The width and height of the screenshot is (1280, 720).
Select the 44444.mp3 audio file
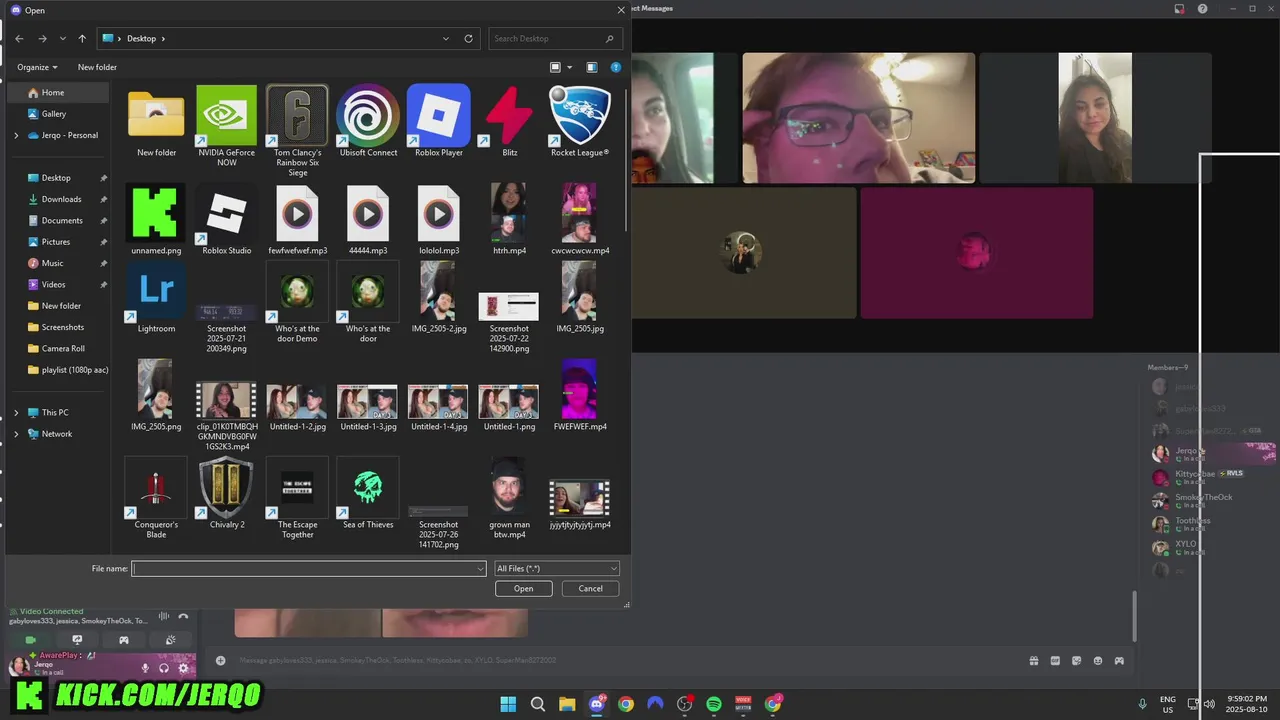tap(368, 219)
